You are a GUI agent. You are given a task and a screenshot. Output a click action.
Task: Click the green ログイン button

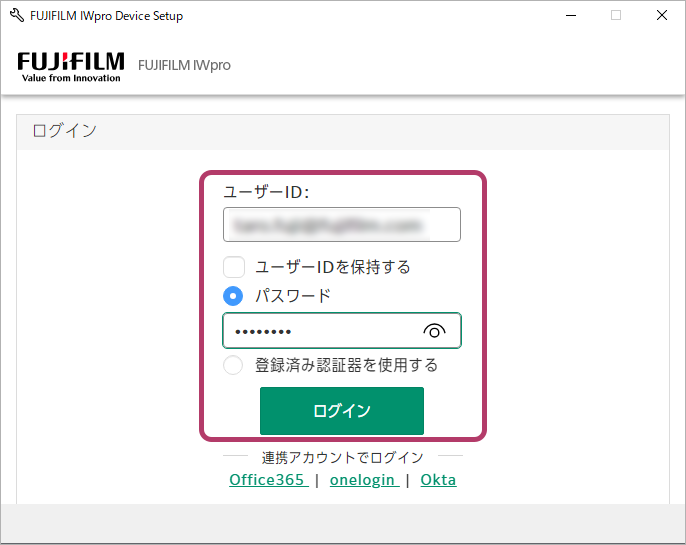tap(342, 411)
